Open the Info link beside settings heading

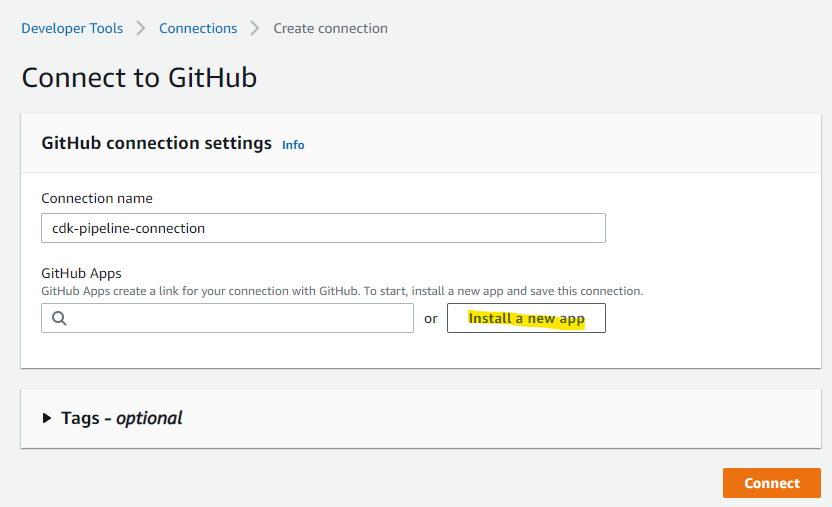click(x=293, y=145)
